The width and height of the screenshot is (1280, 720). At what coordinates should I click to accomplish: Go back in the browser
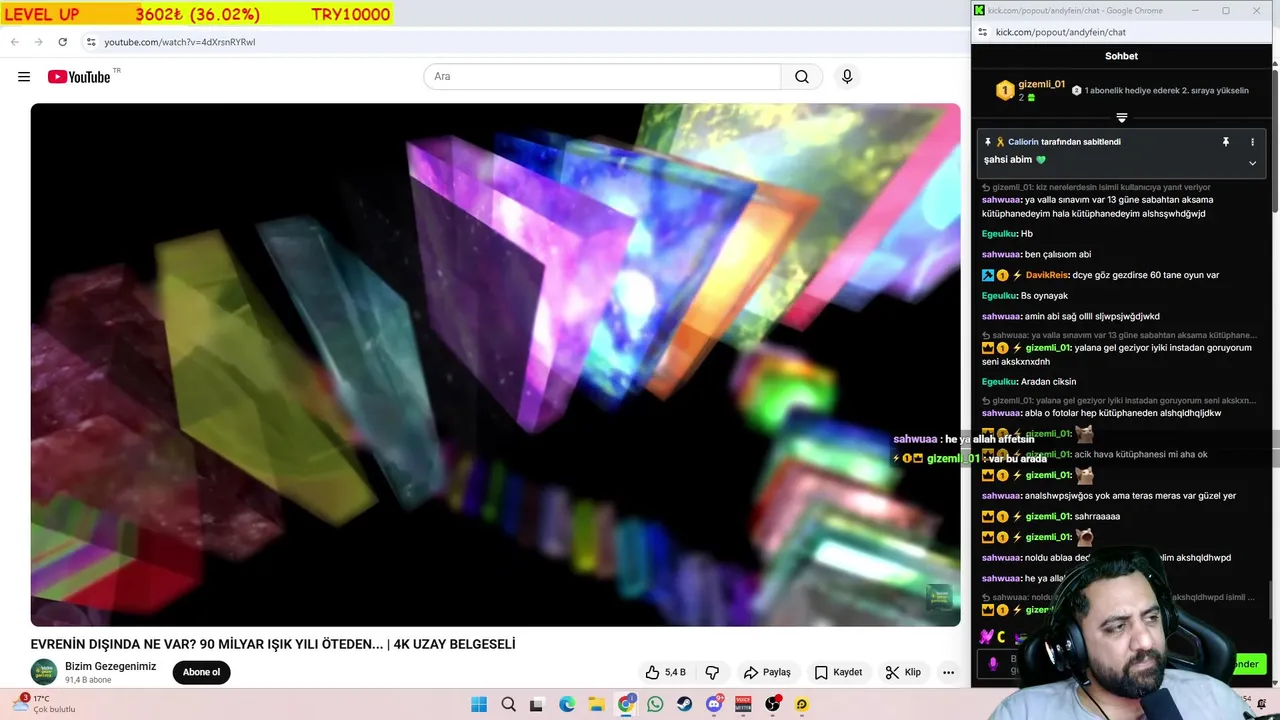point(14,42)
